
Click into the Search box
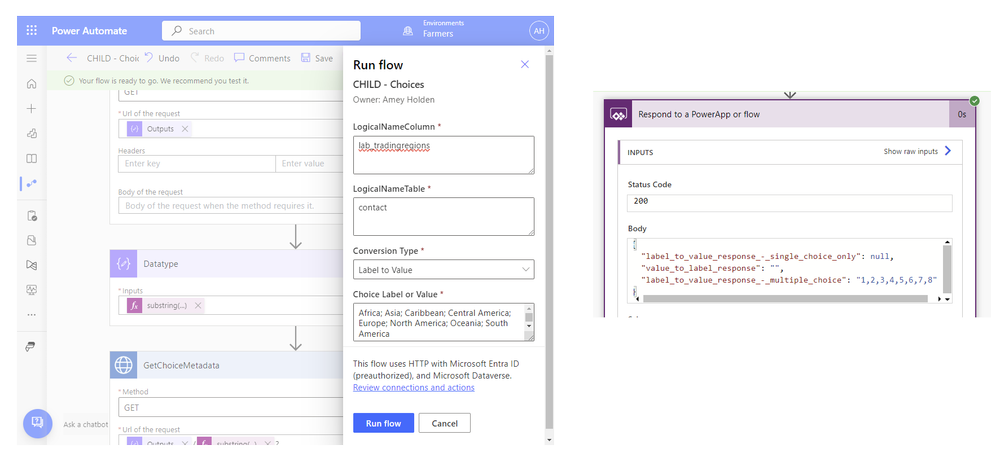261,31
